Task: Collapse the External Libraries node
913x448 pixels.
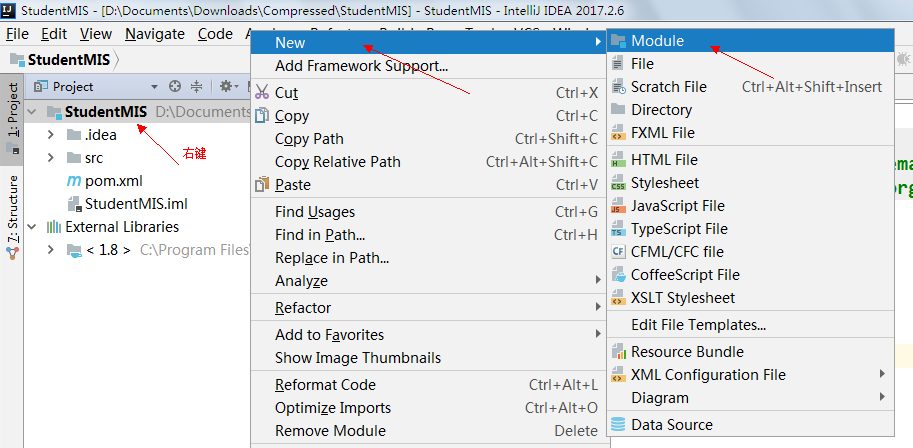Action: point(31,227)
